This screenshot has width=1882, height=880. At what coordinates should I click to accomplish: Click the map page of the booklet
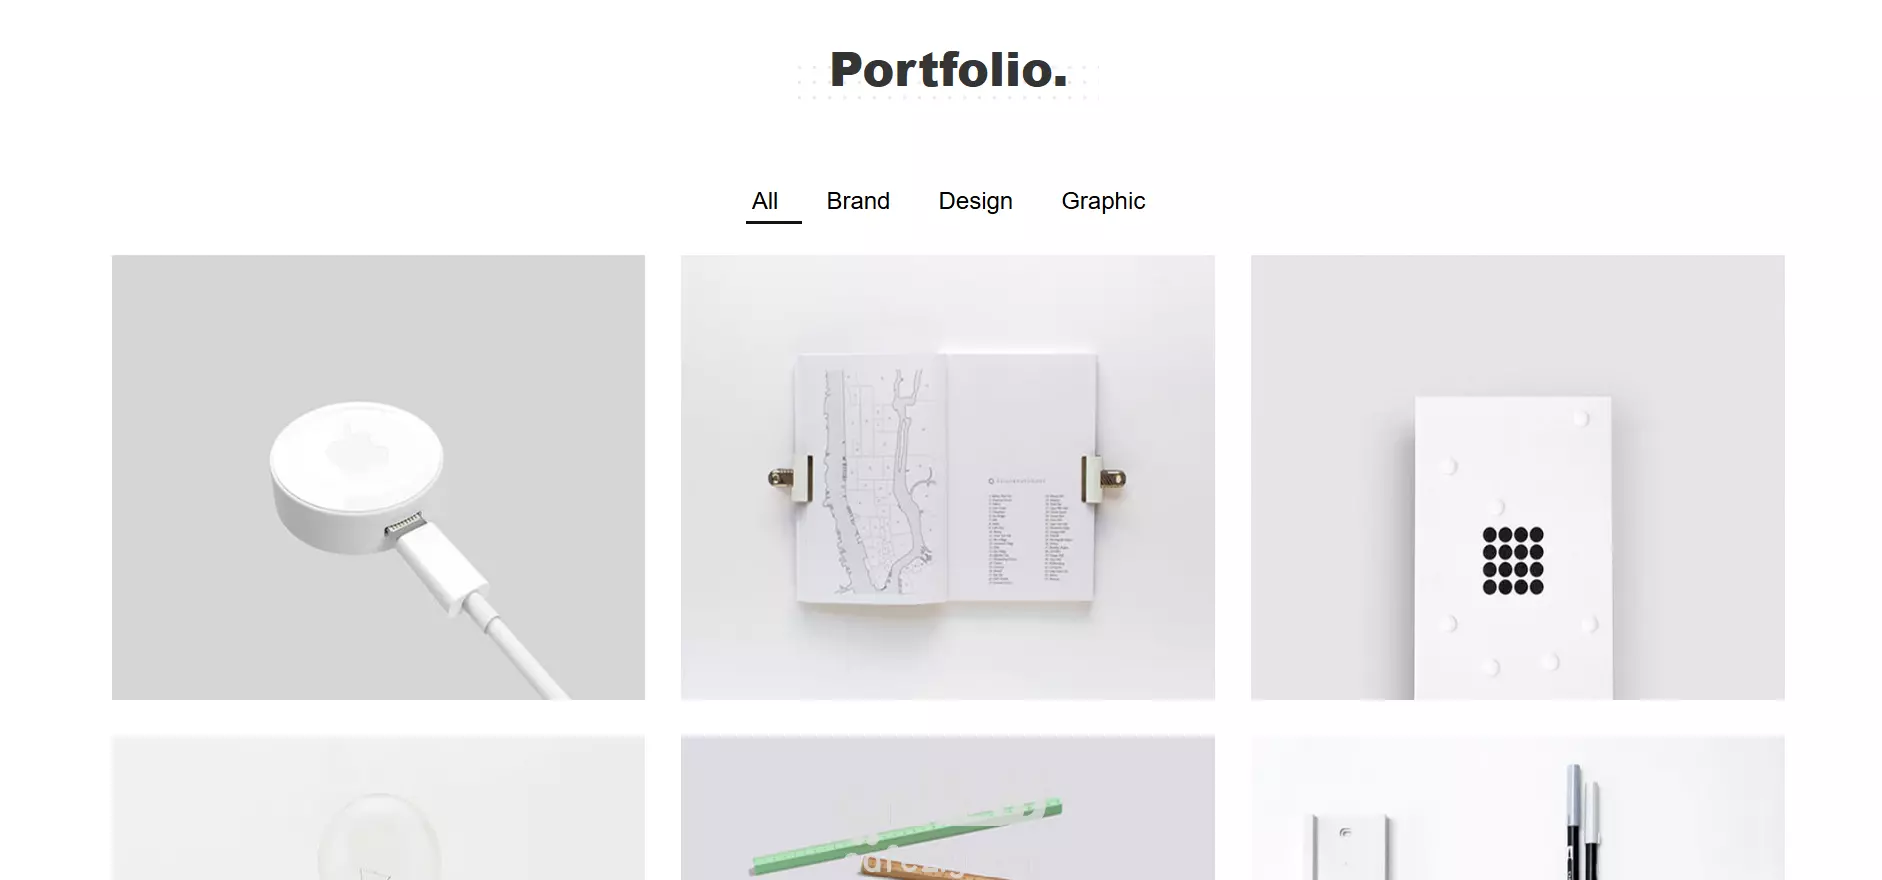[x=870, y=478]
